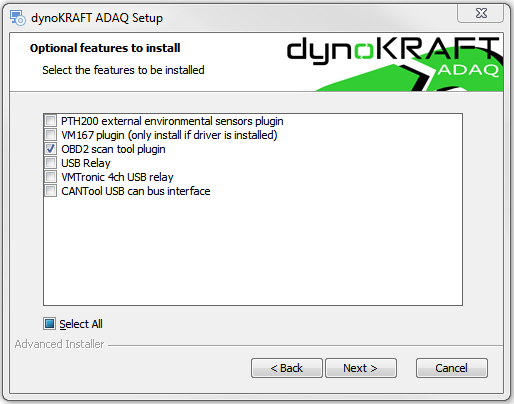The height and width of the screenshot is (404, 514).
Task: Tick VMTronic 4ch USB relay checkbox
Action: [51, 177]
